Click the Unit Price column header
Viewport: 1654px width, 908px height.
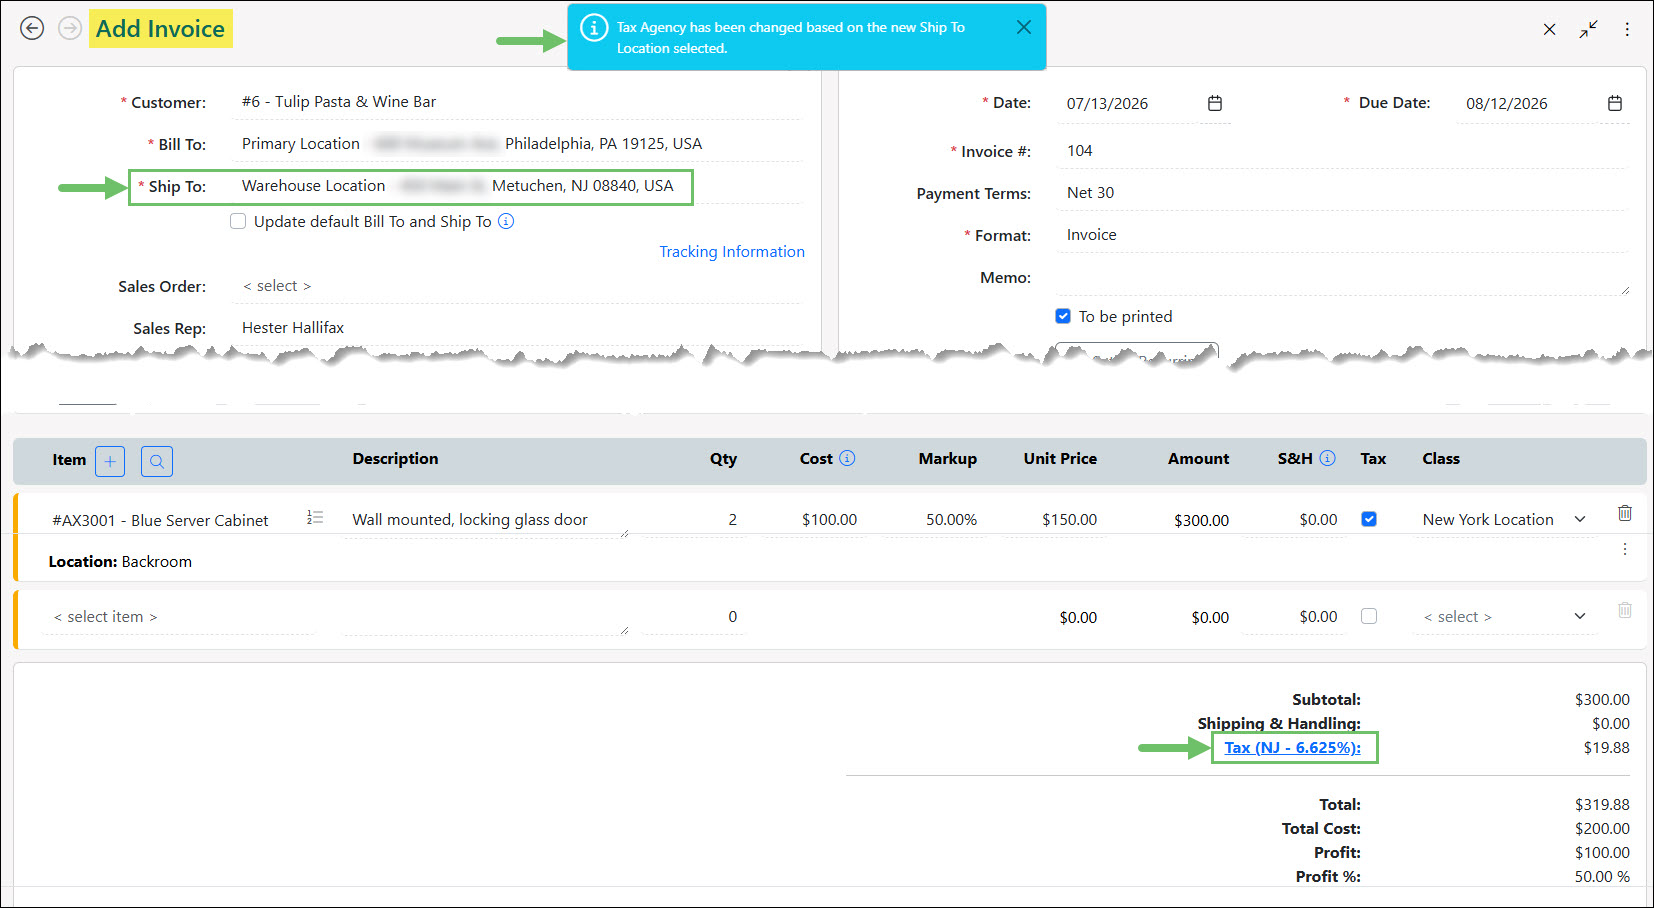(1060, 459)
